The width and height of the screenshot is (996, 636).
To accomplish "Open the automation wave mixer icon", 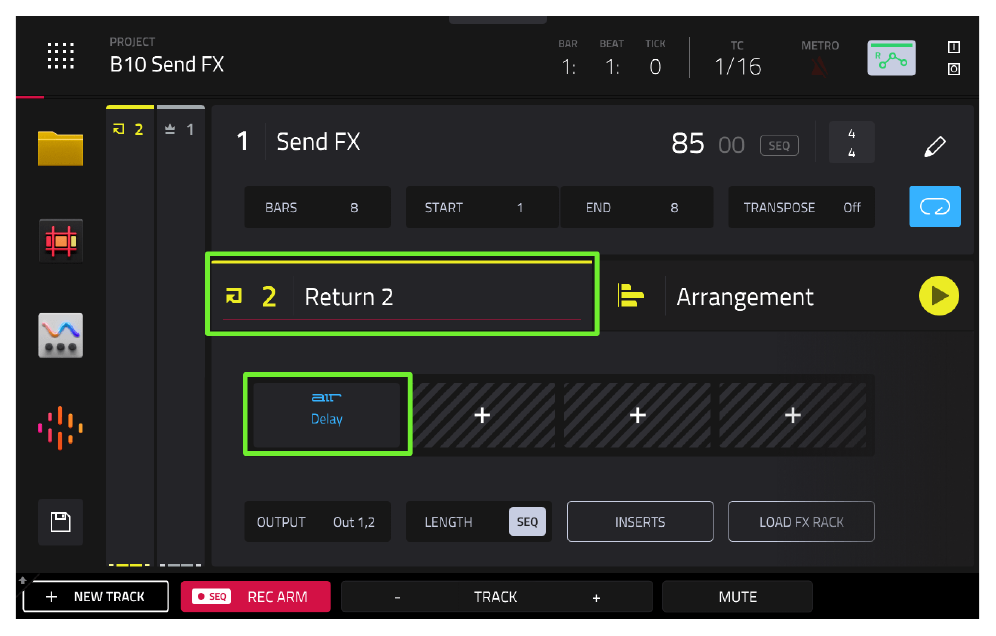I will coord(60,335).
